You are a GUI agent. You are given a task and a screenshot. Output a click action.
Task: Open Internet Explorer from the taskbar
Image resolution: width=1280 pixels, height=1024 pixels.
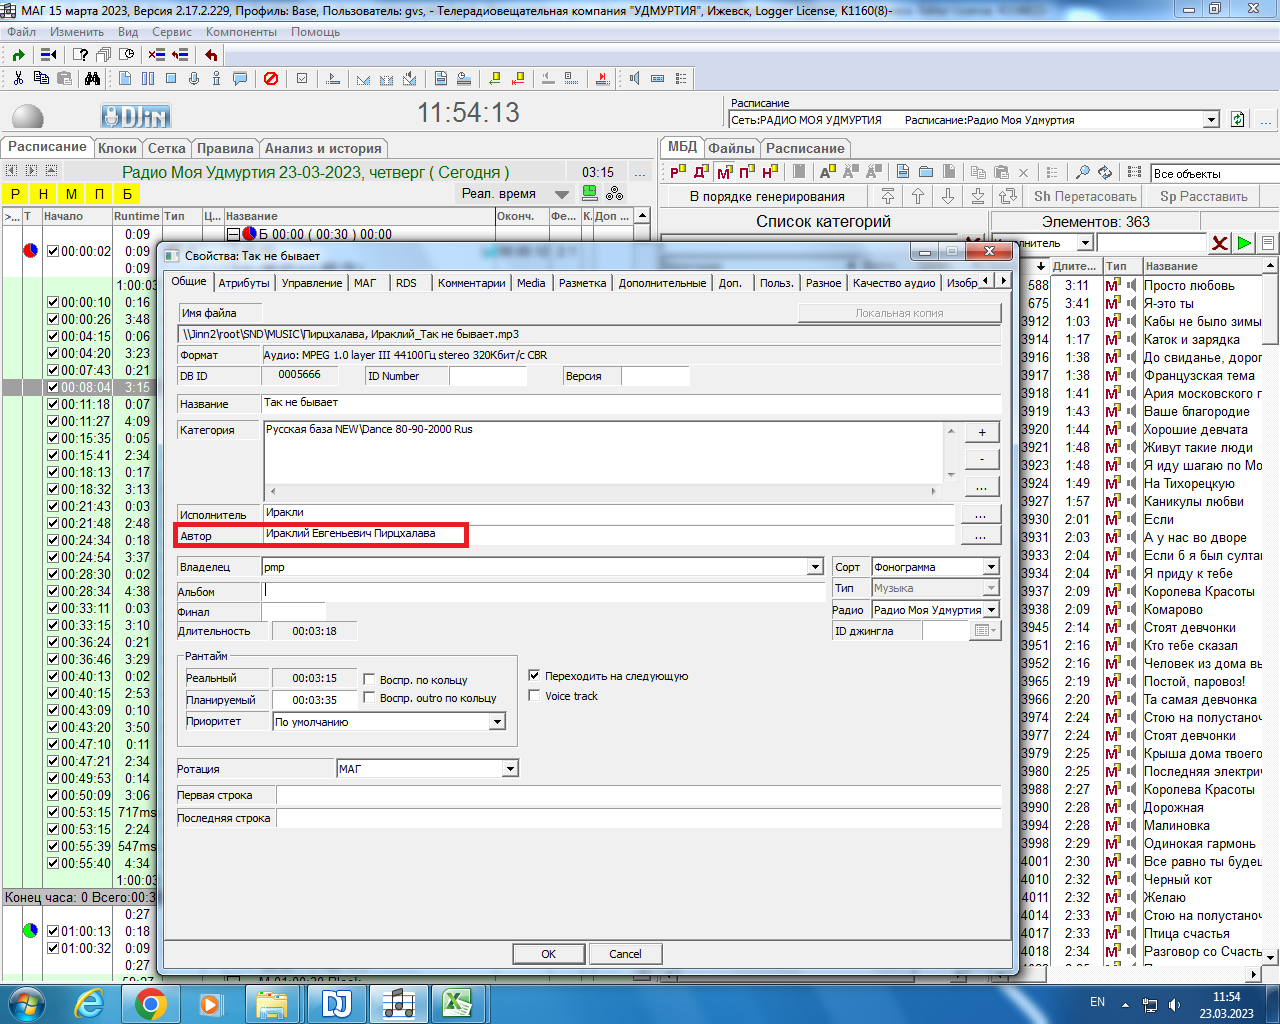point(89,1003)
